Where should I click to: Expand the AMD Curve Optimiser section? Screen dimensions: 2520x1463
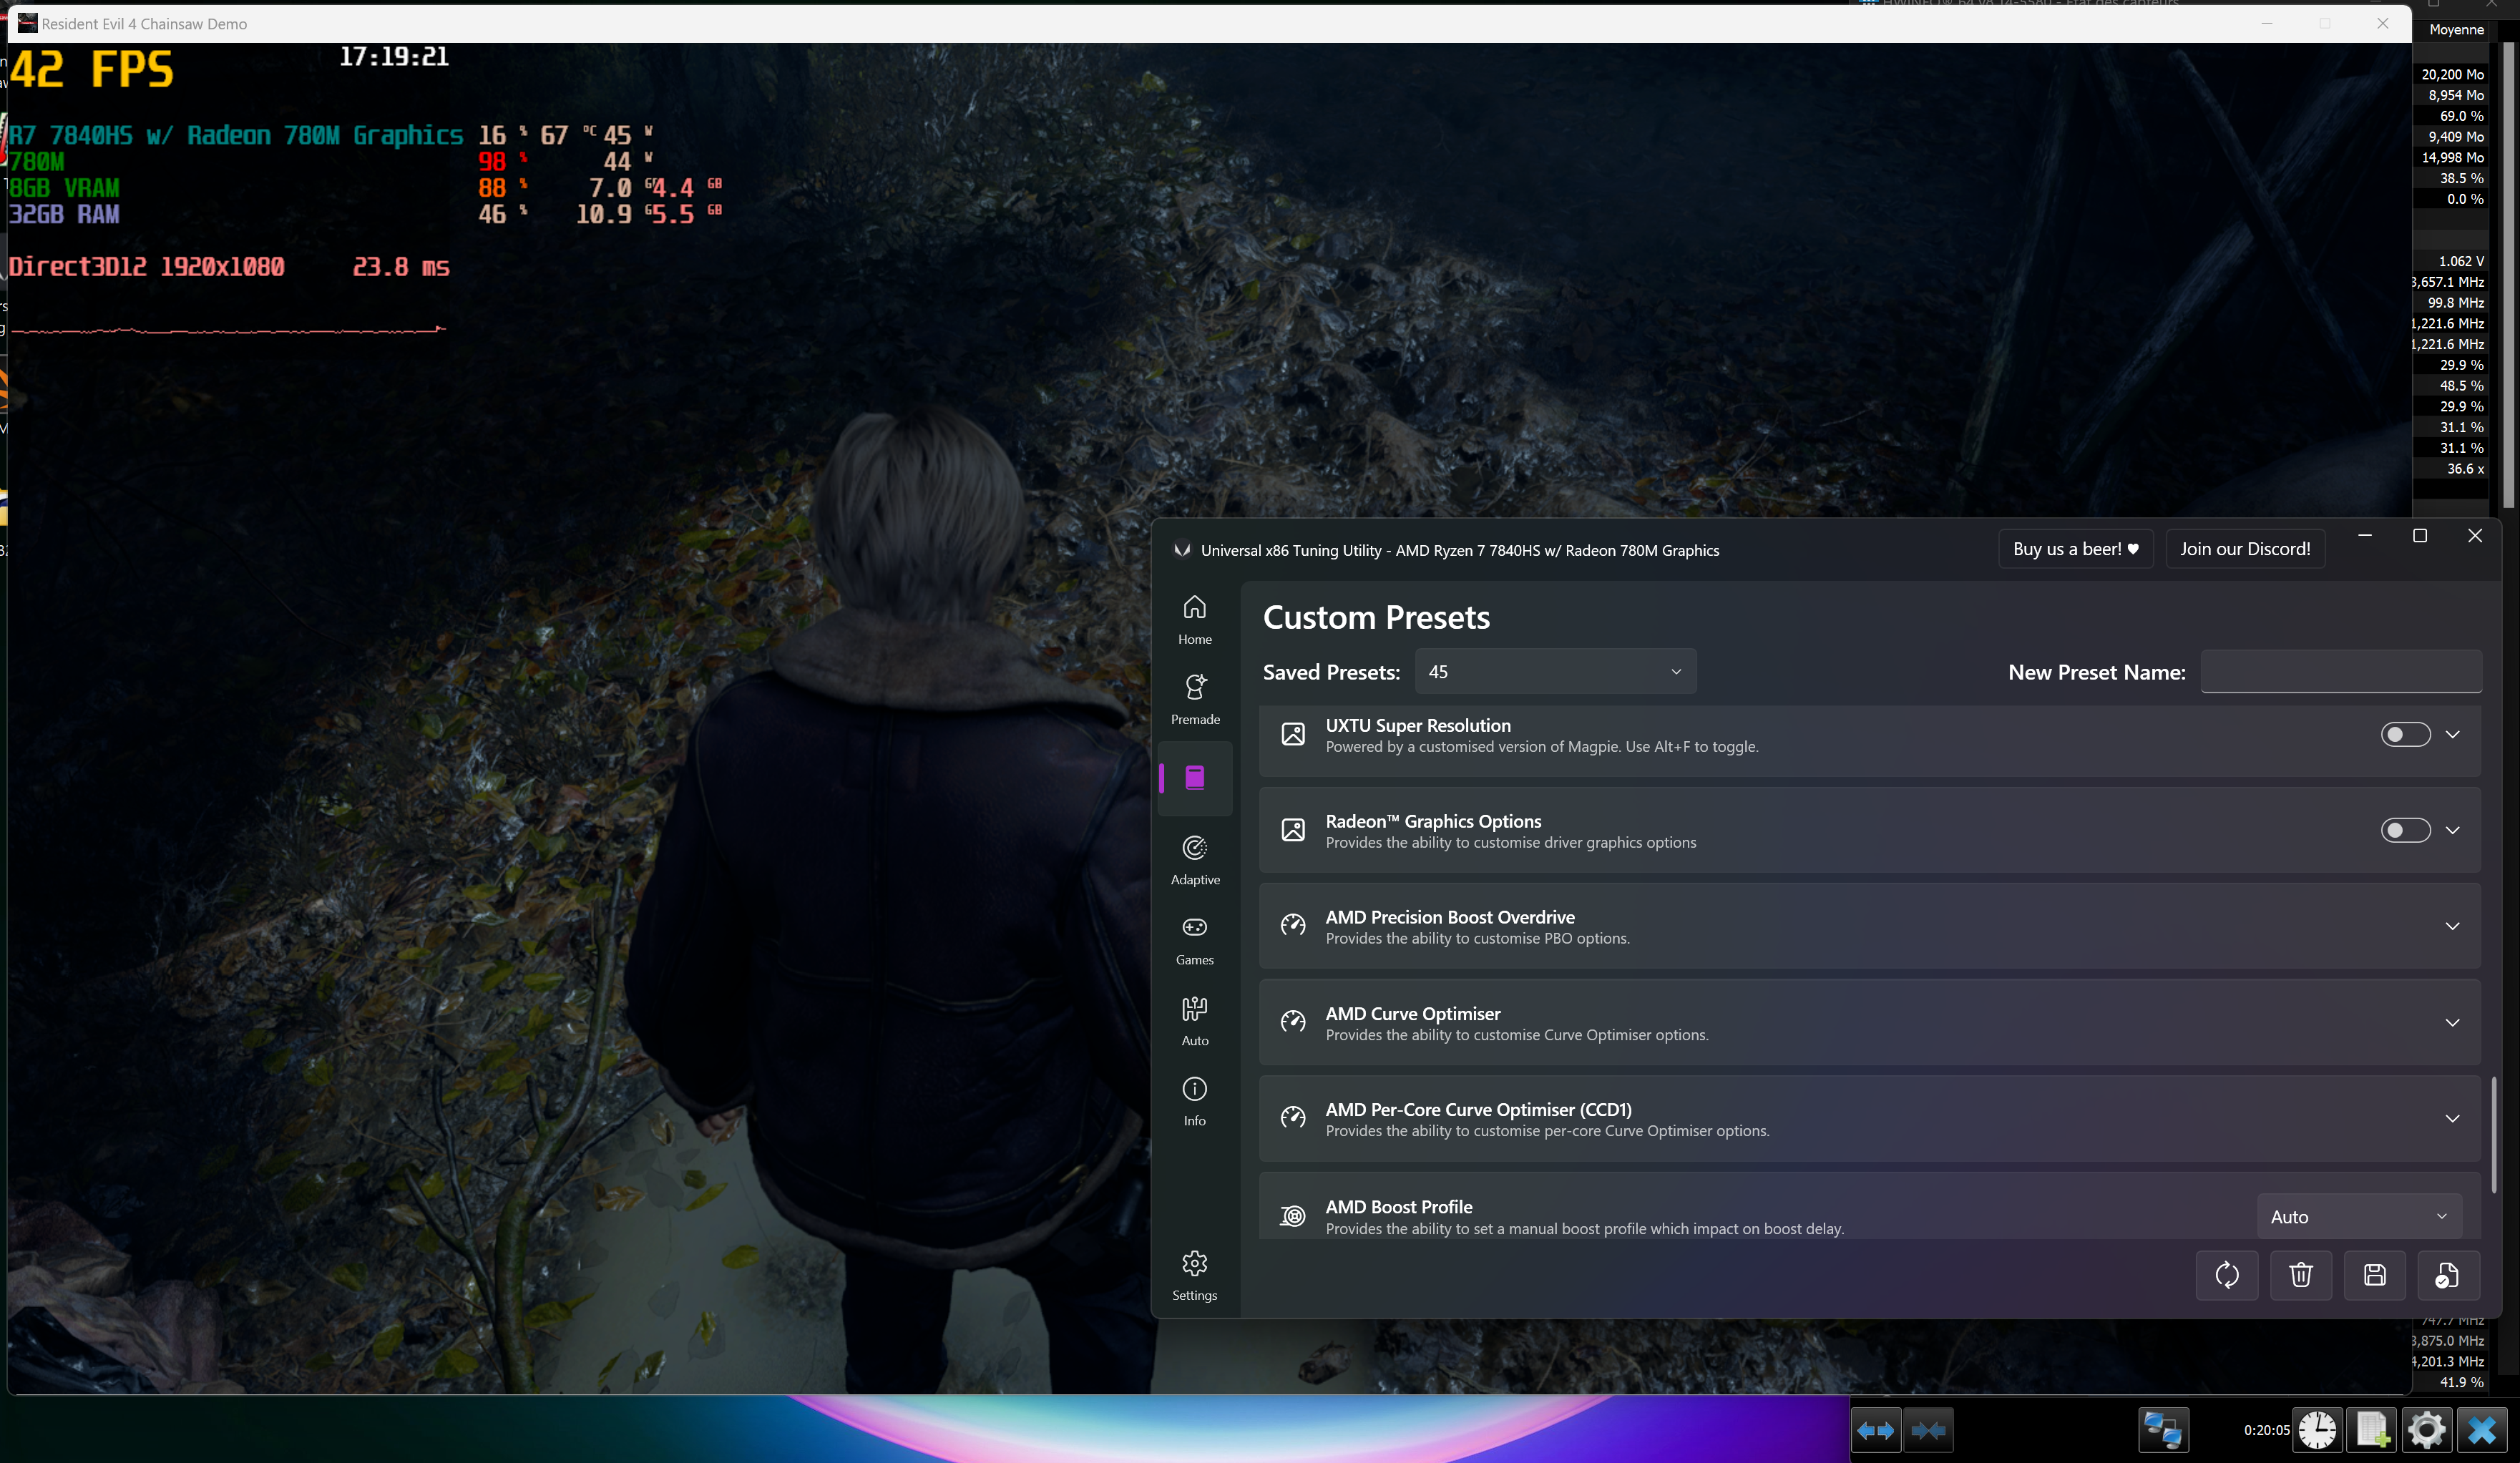coord(2451,1022)
